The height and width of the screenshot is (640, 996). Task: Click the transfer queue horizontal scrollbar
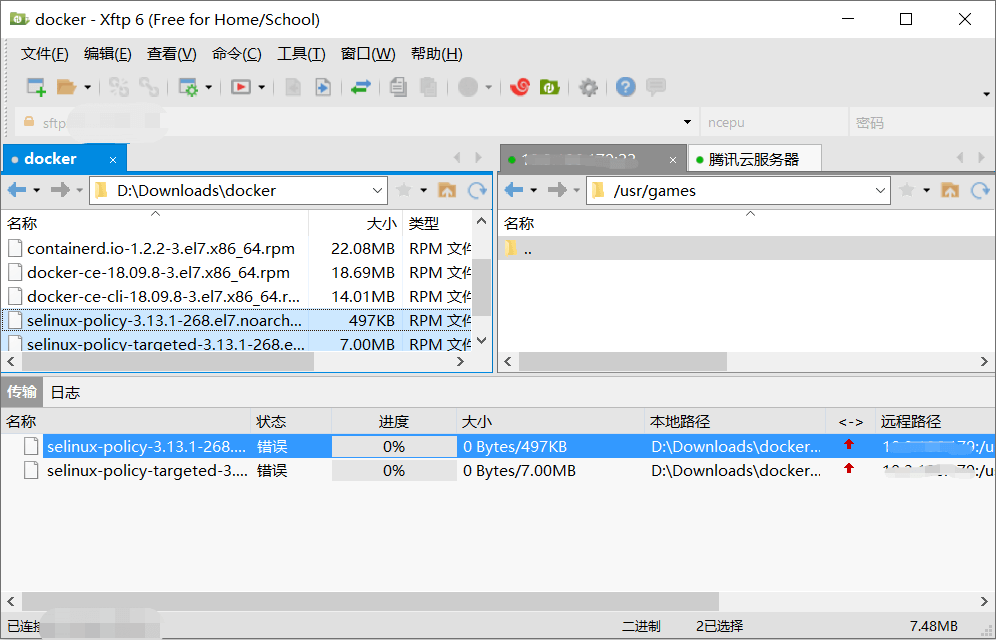370,601
